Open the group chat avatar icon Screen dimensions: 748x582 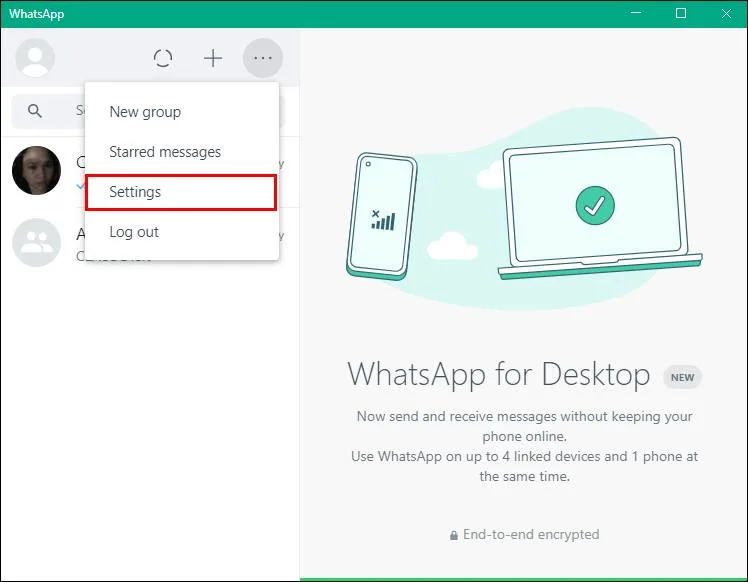point(36,242)
